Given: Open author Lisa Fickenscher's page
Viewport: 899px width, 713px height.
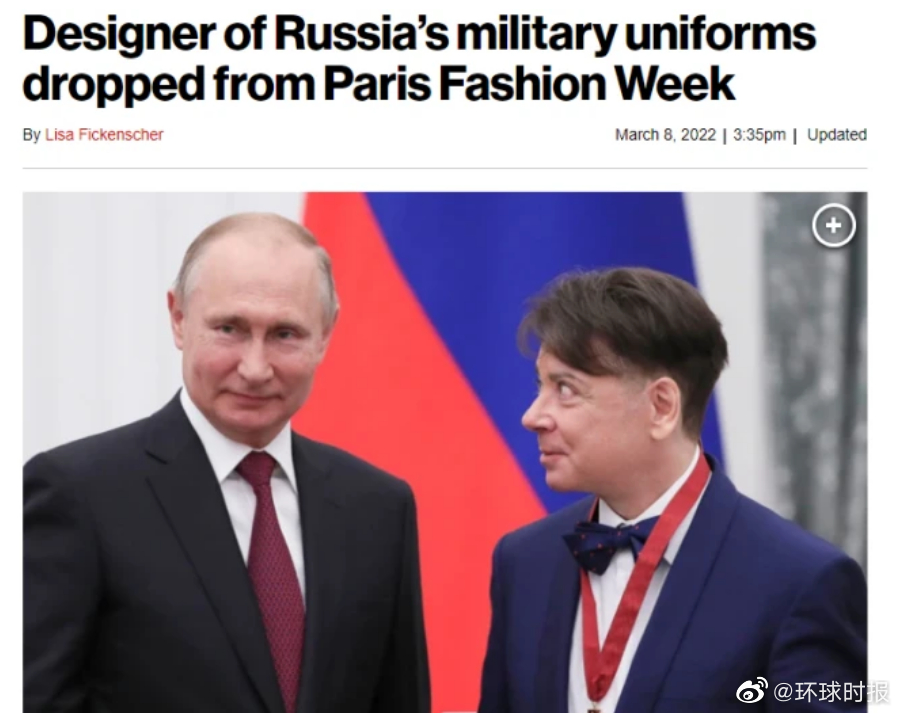Looking at the screenshot, I should (x=104, y=135).
